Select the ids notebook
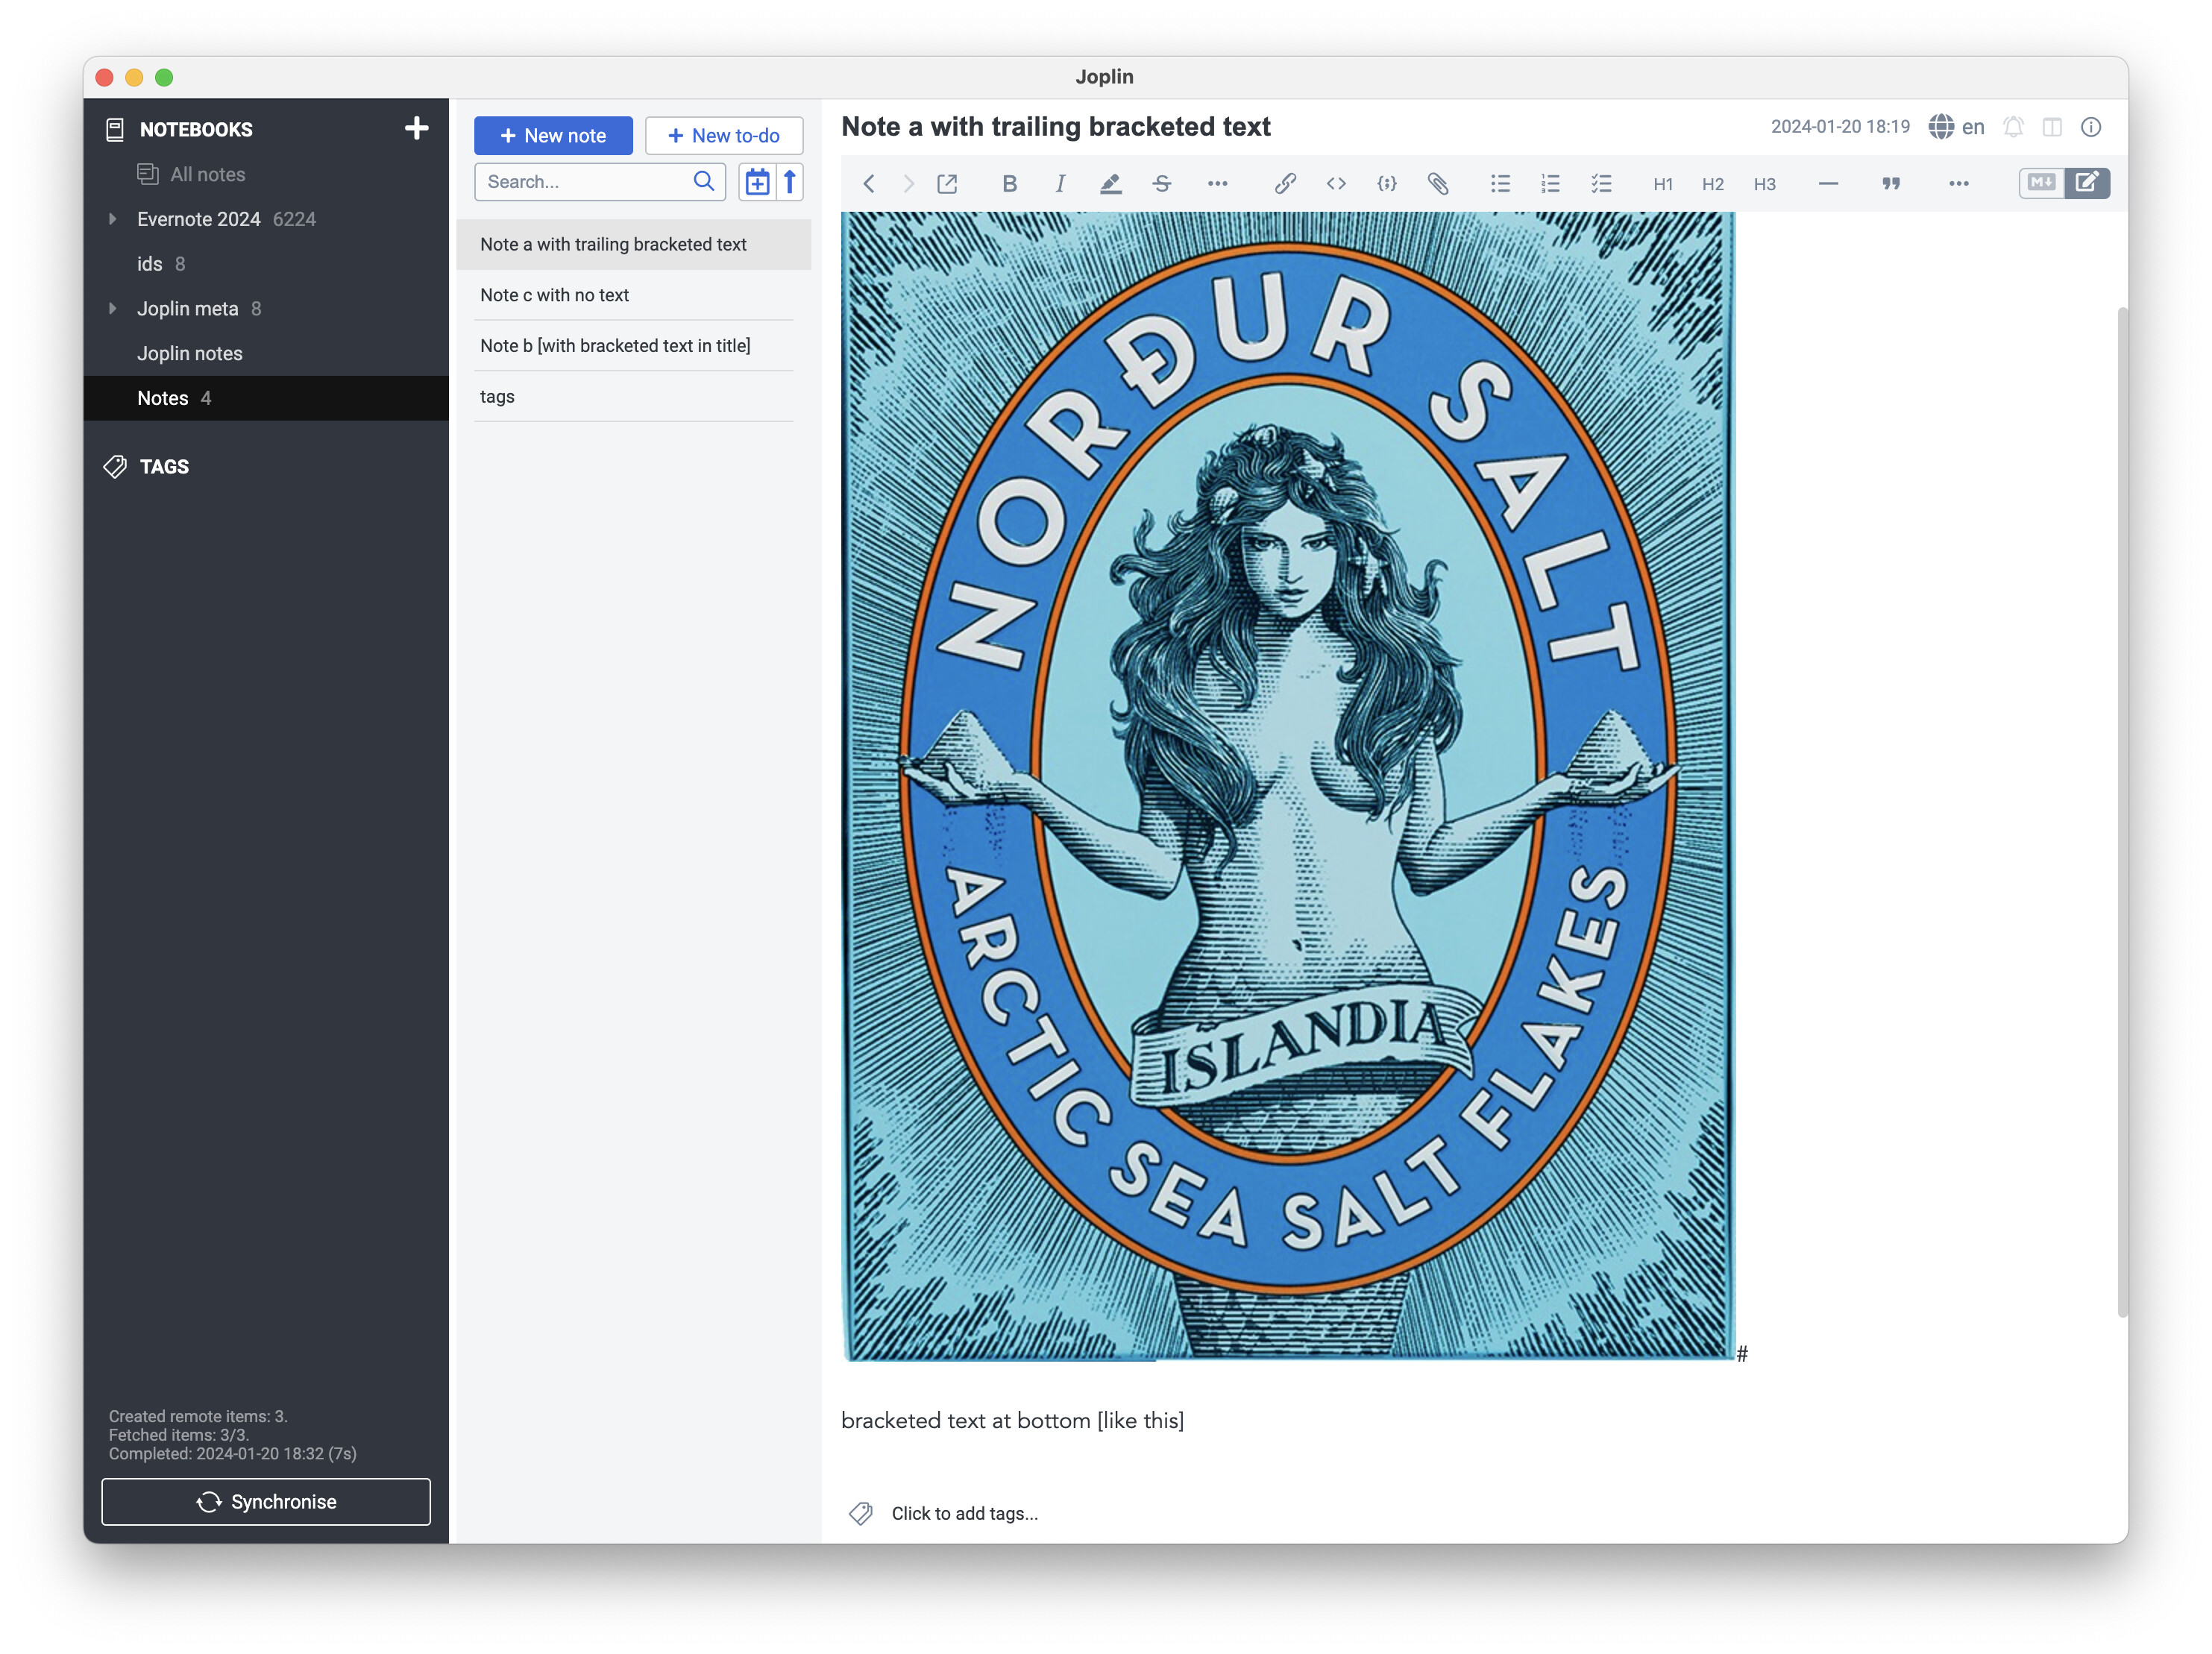Viewport: 2212px width, 1654px height. pyautogui.click(x=150, y=264)
